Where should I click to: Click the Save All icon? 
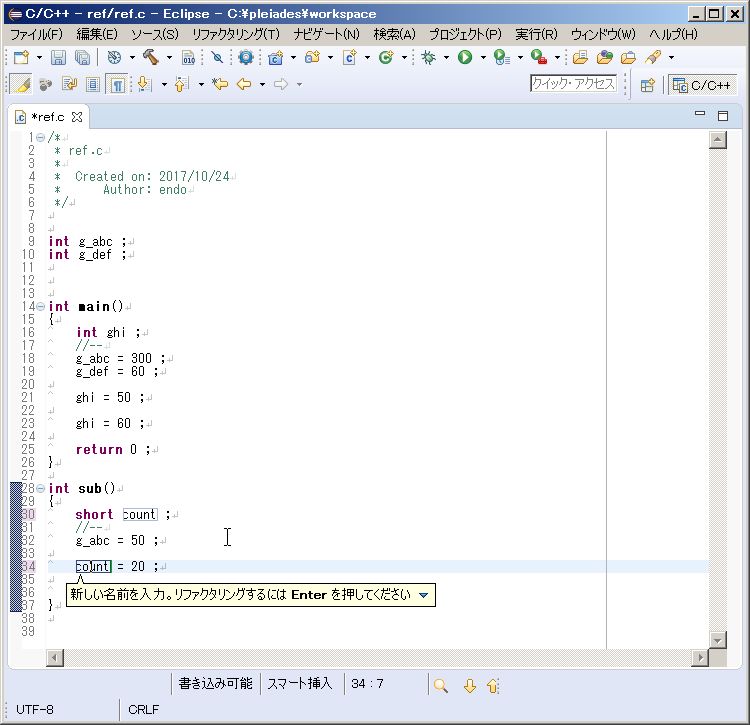click(83, 58)
